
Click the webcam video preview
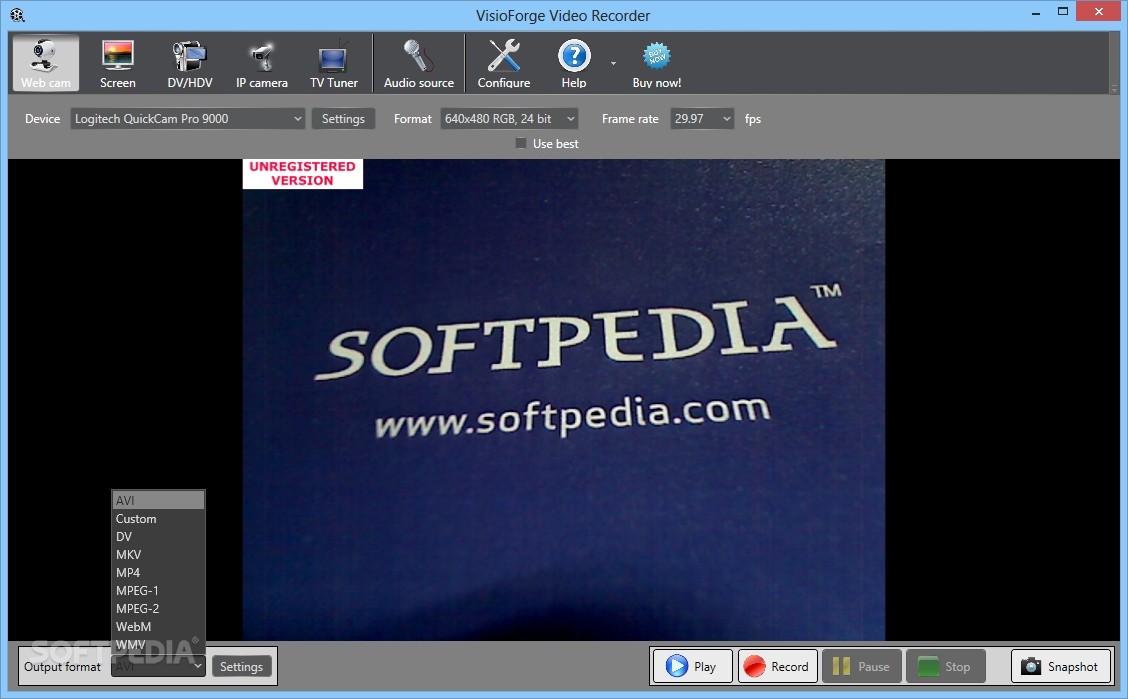[563, 399]
